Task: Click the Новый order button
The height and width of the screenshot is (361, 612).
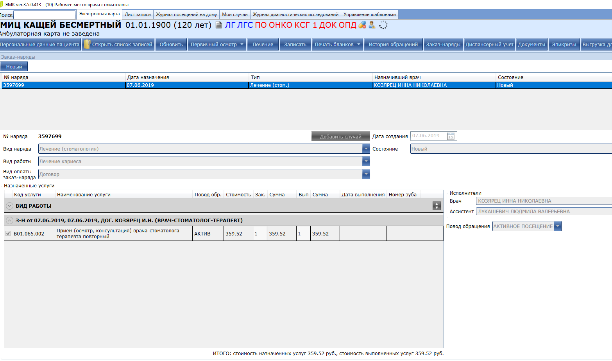Action: coord(14,67)
